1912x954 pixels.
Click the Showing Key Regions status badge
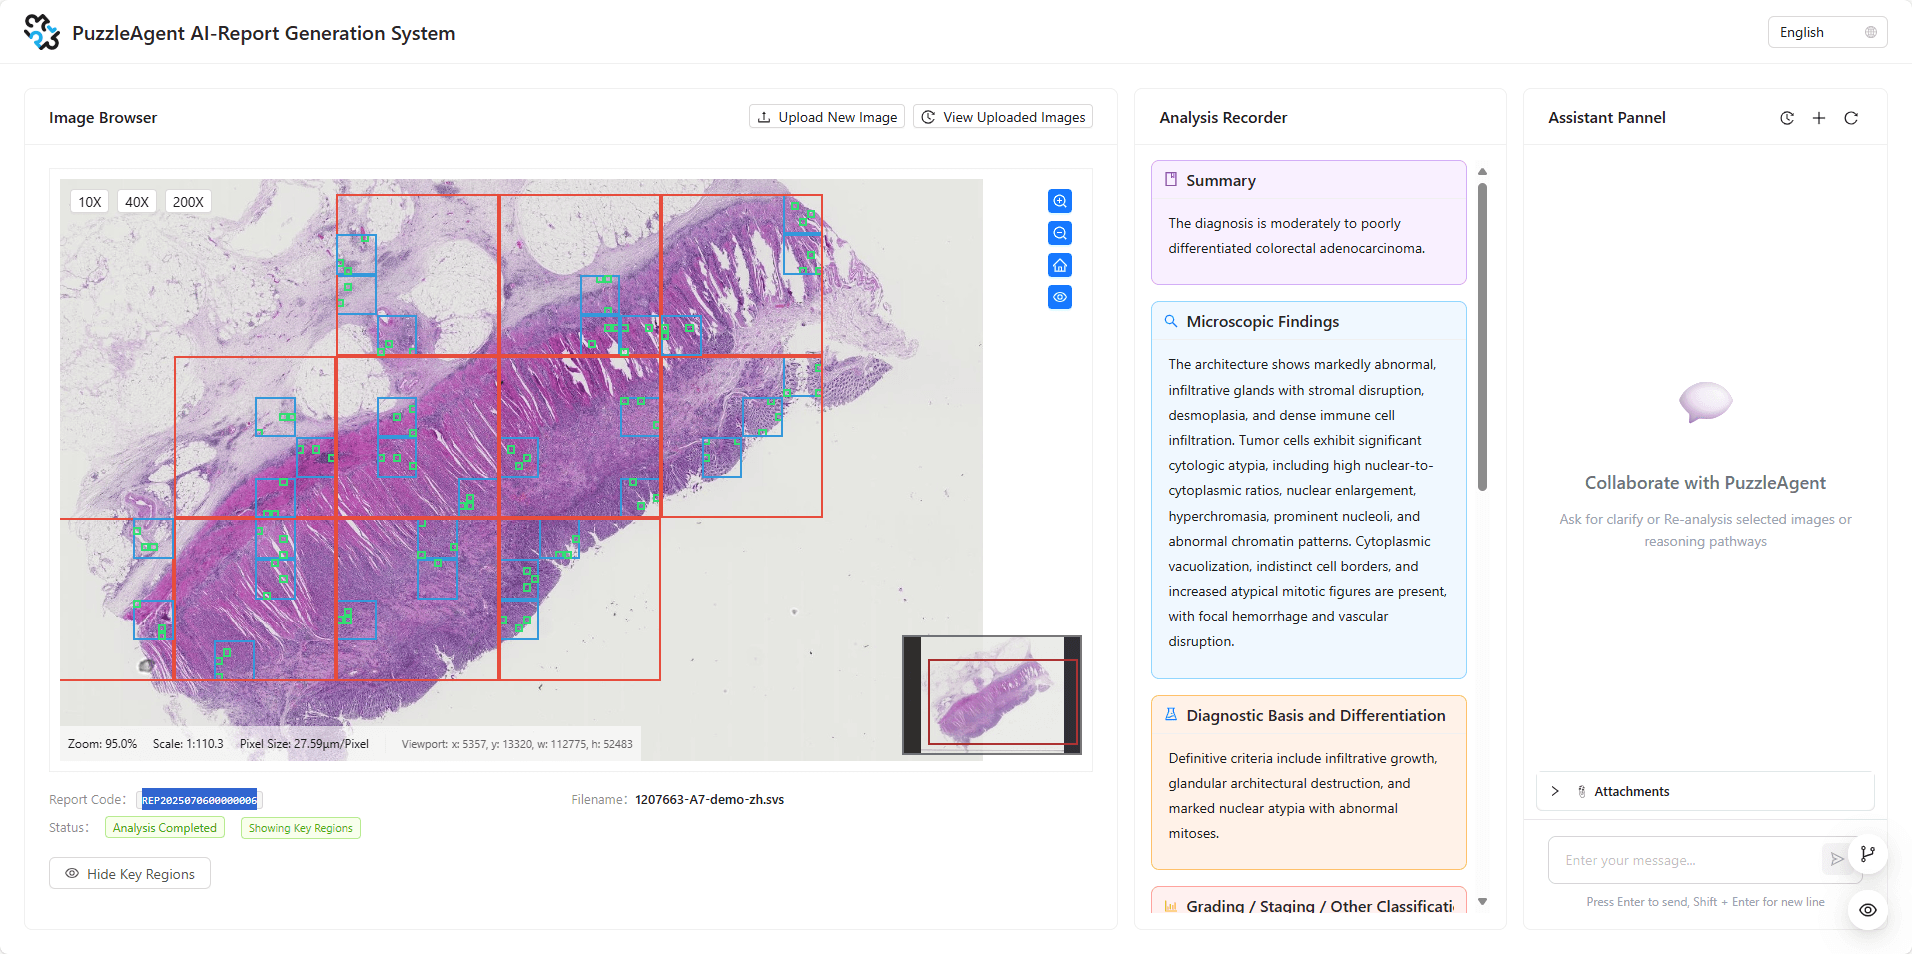click(300, 827)
